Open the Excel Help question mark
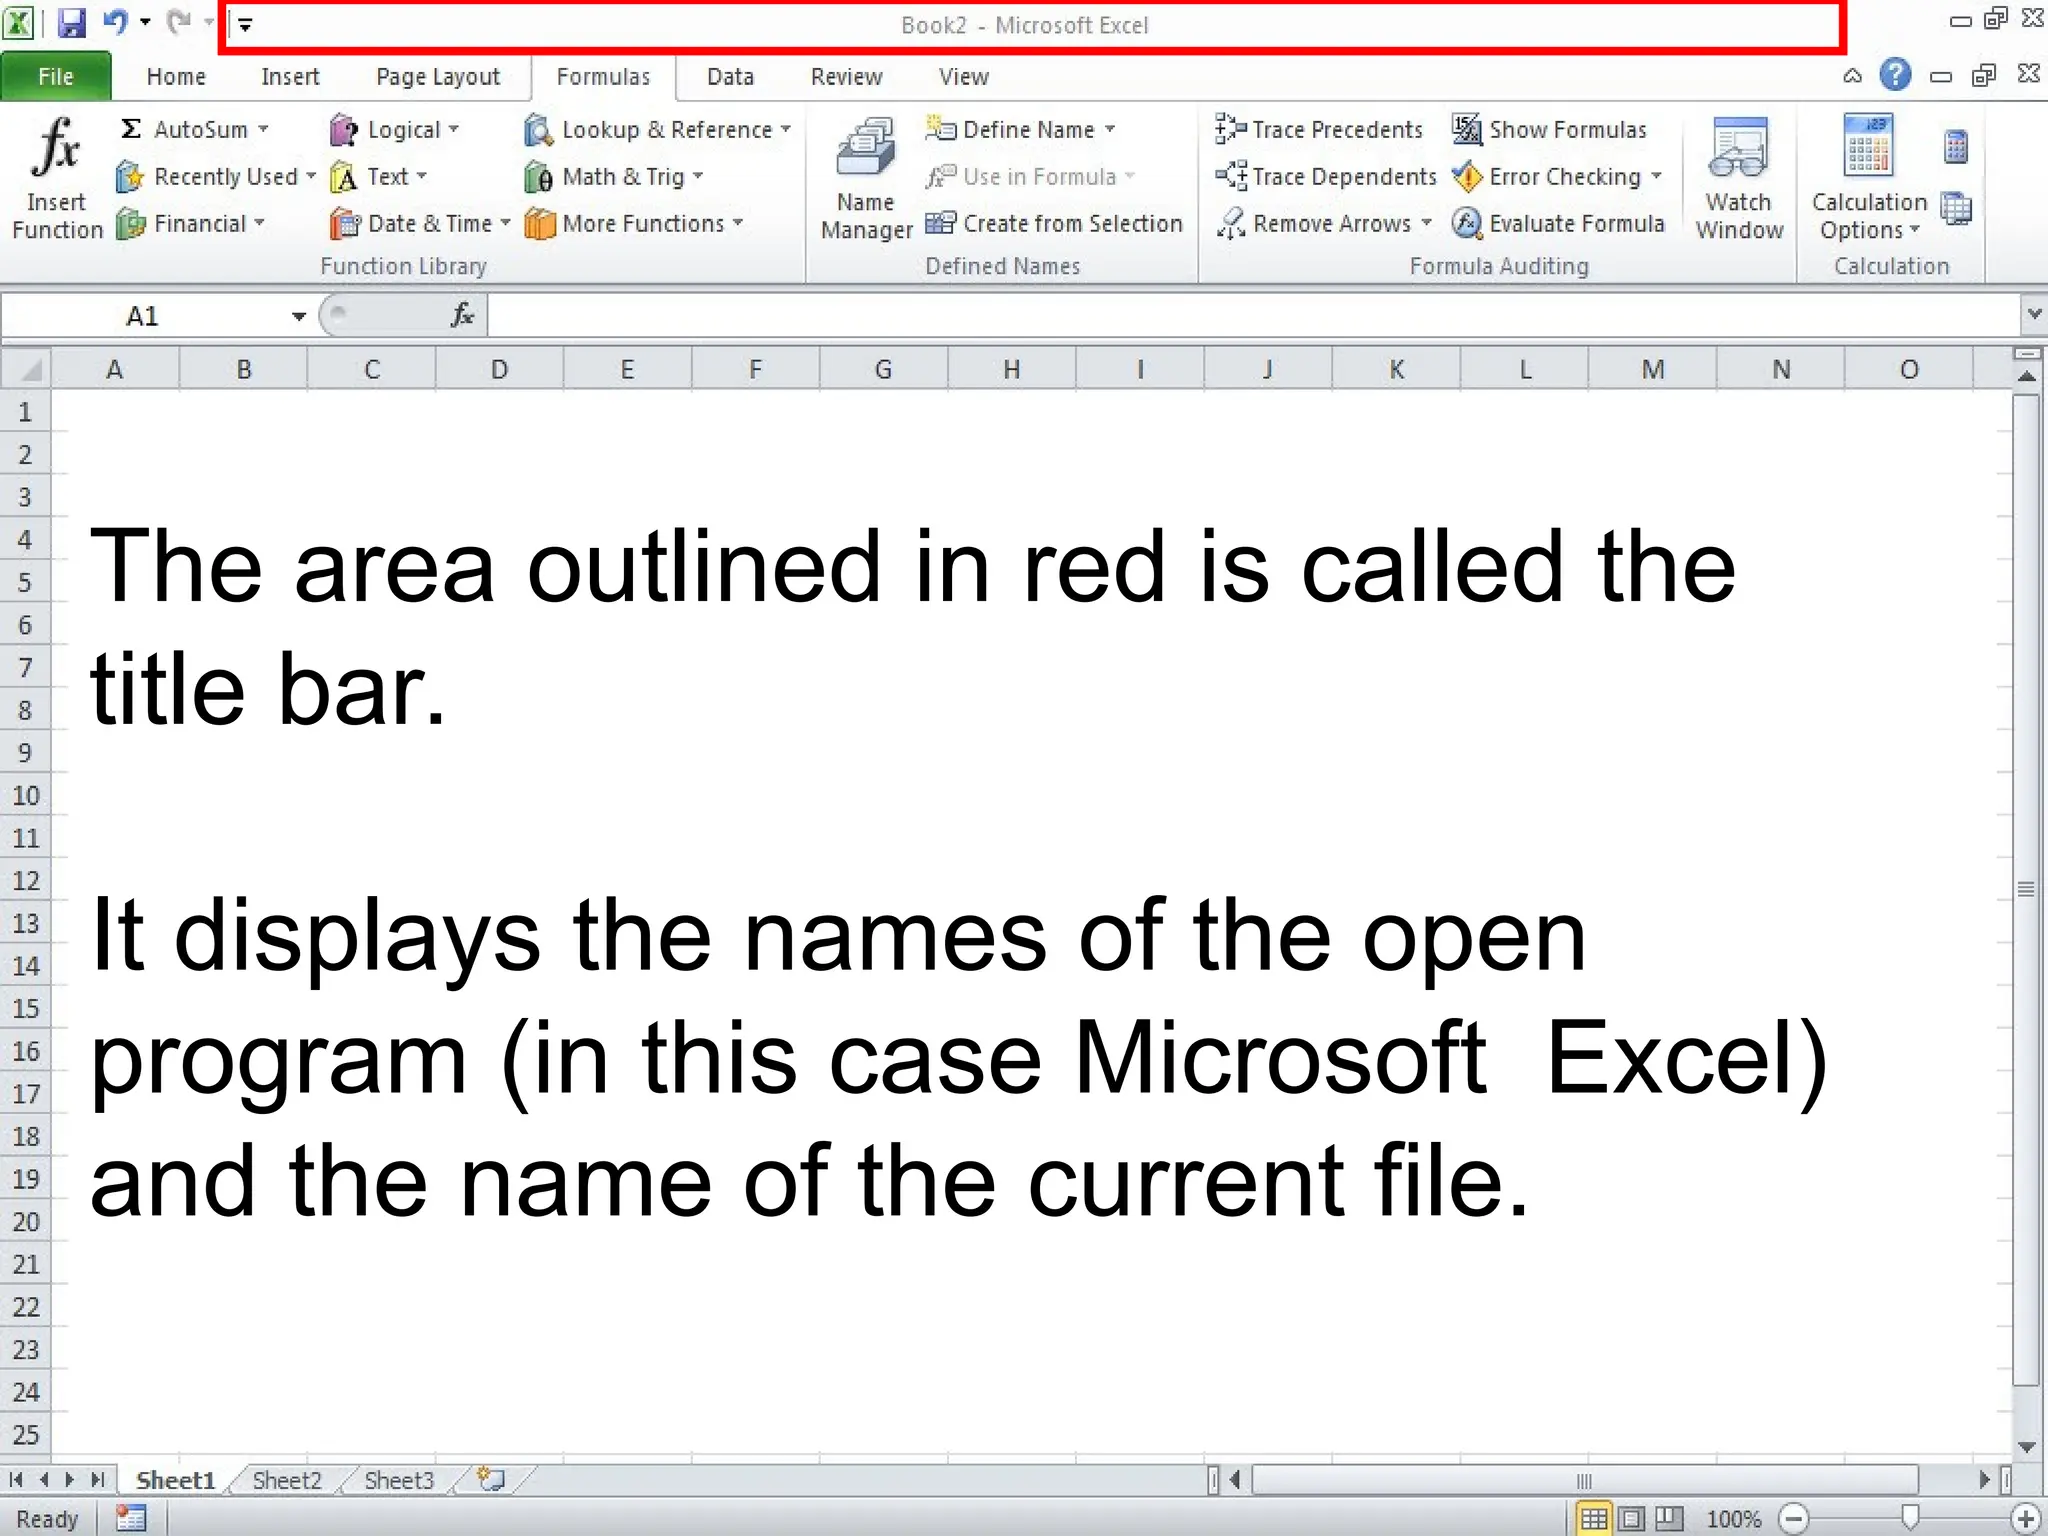Image resolution: width=2048 pixels, height=1536 pixels. click(x=1894, y=75)
